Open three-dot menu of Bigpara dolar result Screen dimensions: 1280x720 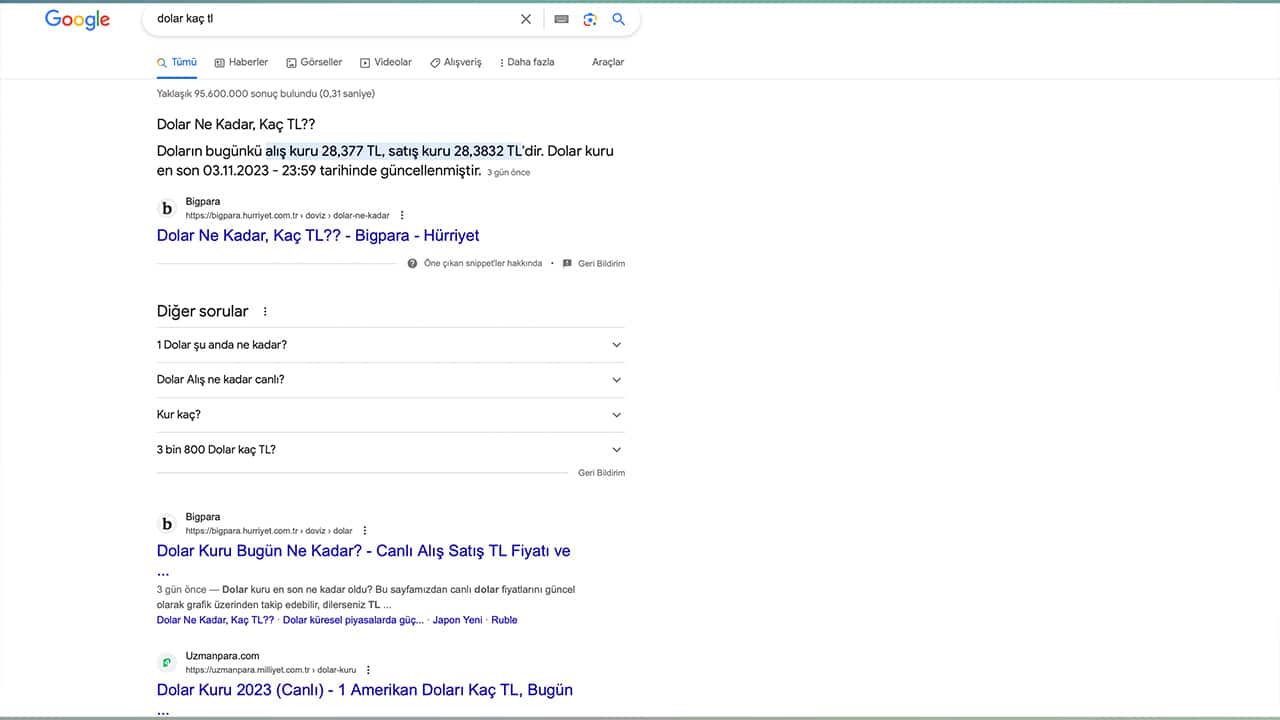coord(365,531)
